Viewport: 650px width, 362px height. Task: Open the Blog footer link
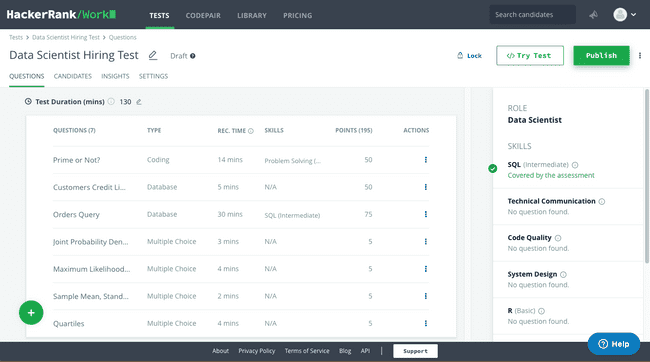point(345,351)
